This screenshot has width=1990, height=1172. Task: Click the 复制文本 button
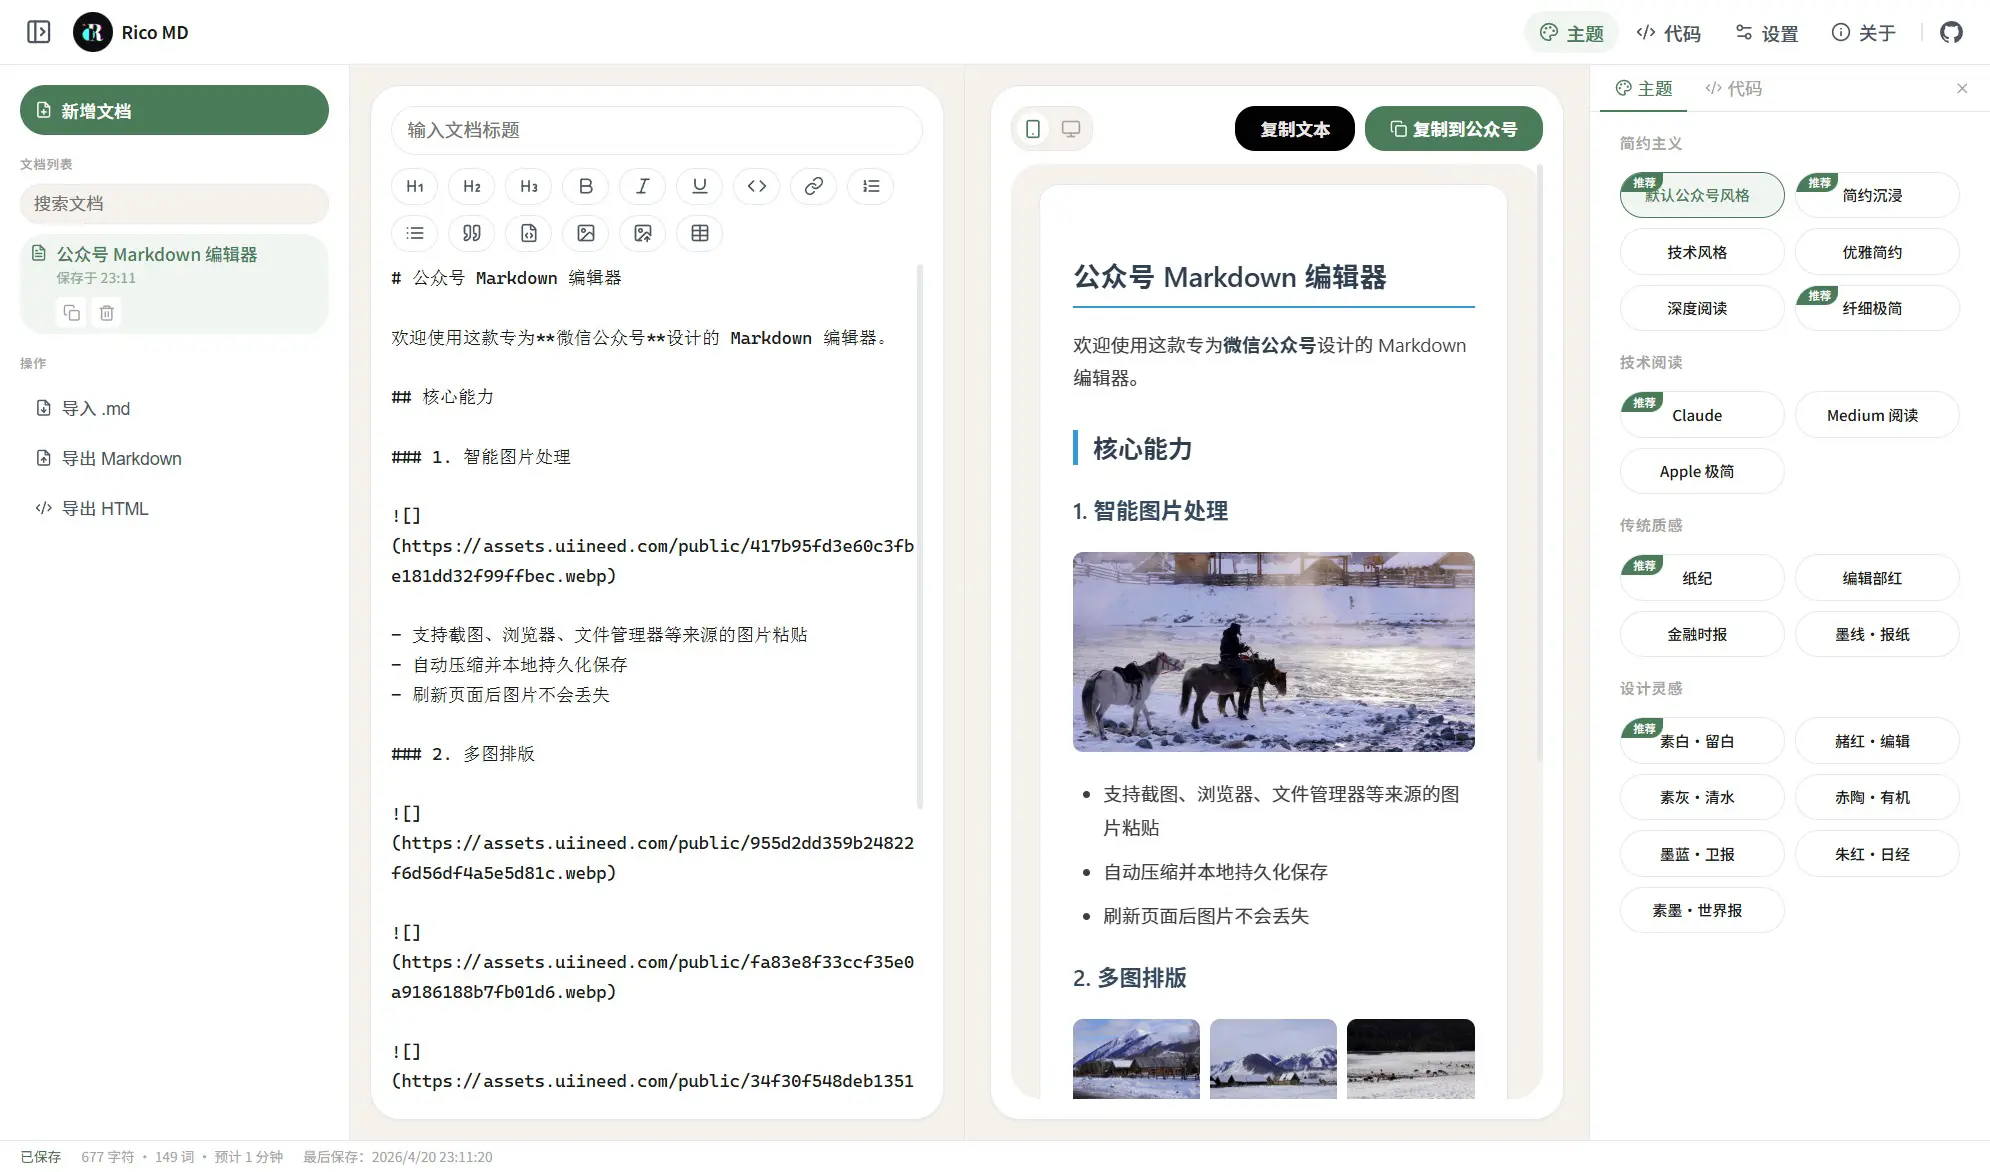coord(1295,129)
